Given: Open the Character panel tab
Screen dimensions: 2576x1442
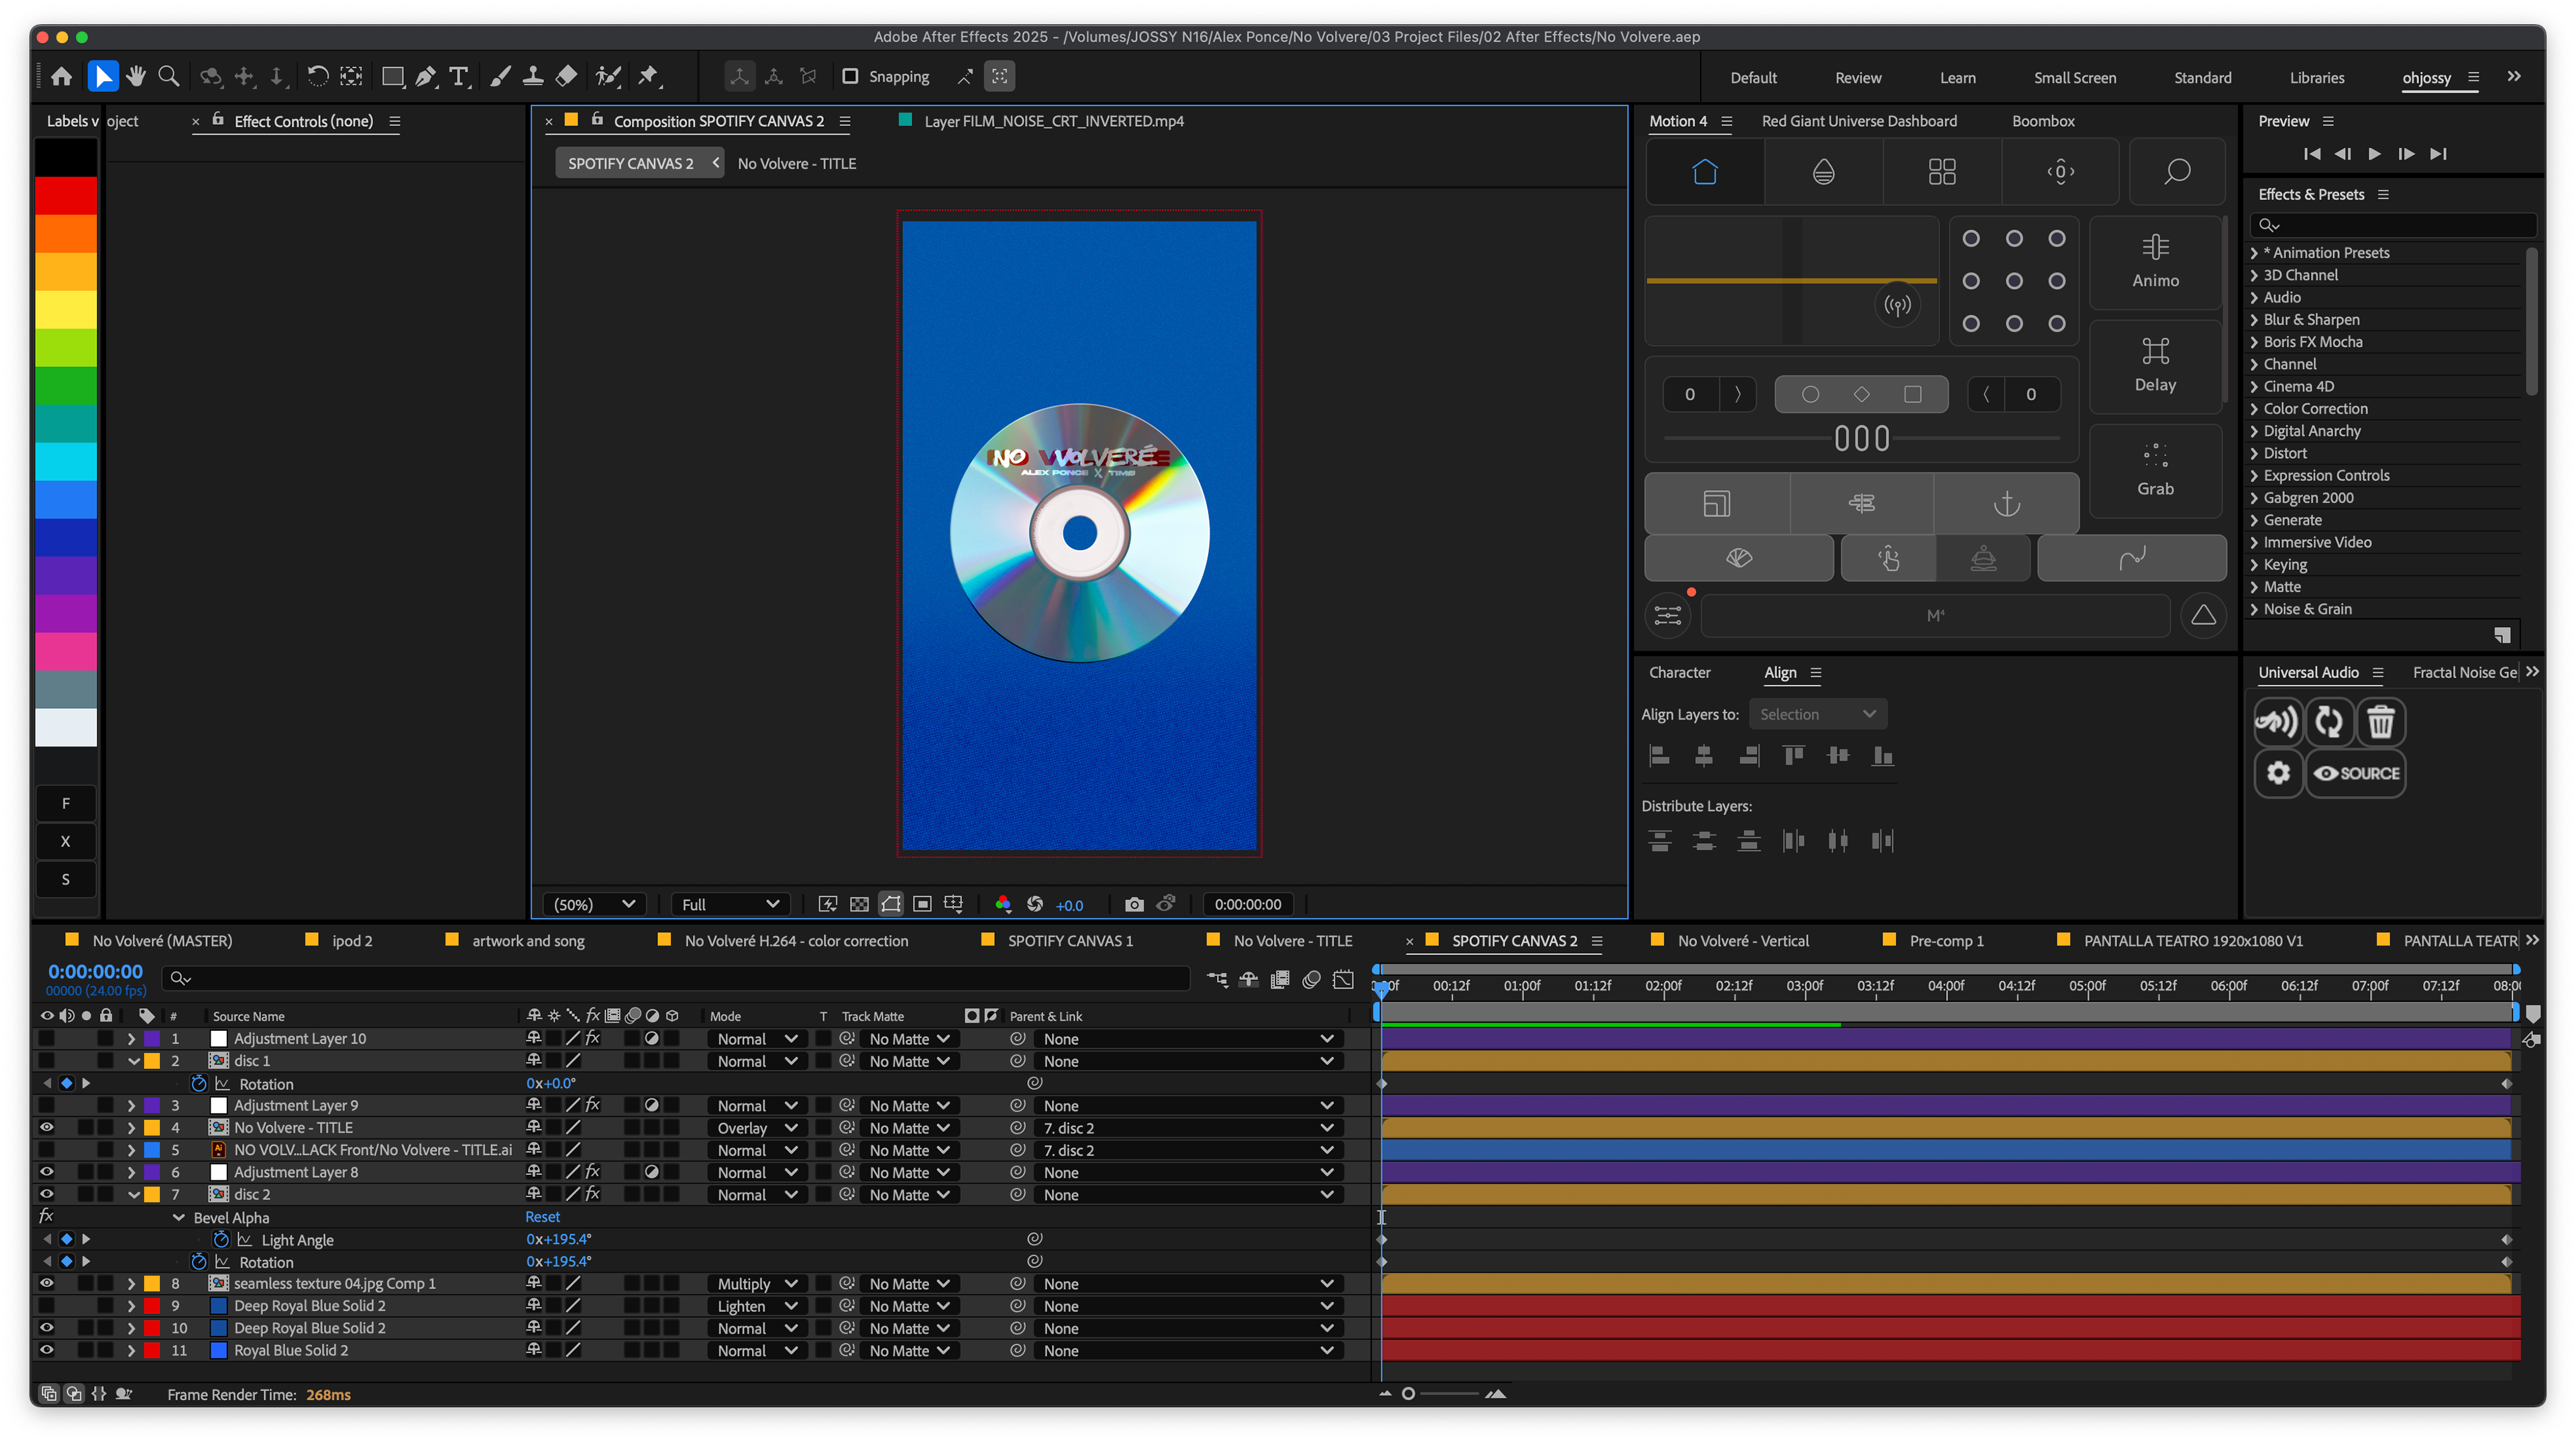Looking at the screenshot, I should tap(1680, 672).
